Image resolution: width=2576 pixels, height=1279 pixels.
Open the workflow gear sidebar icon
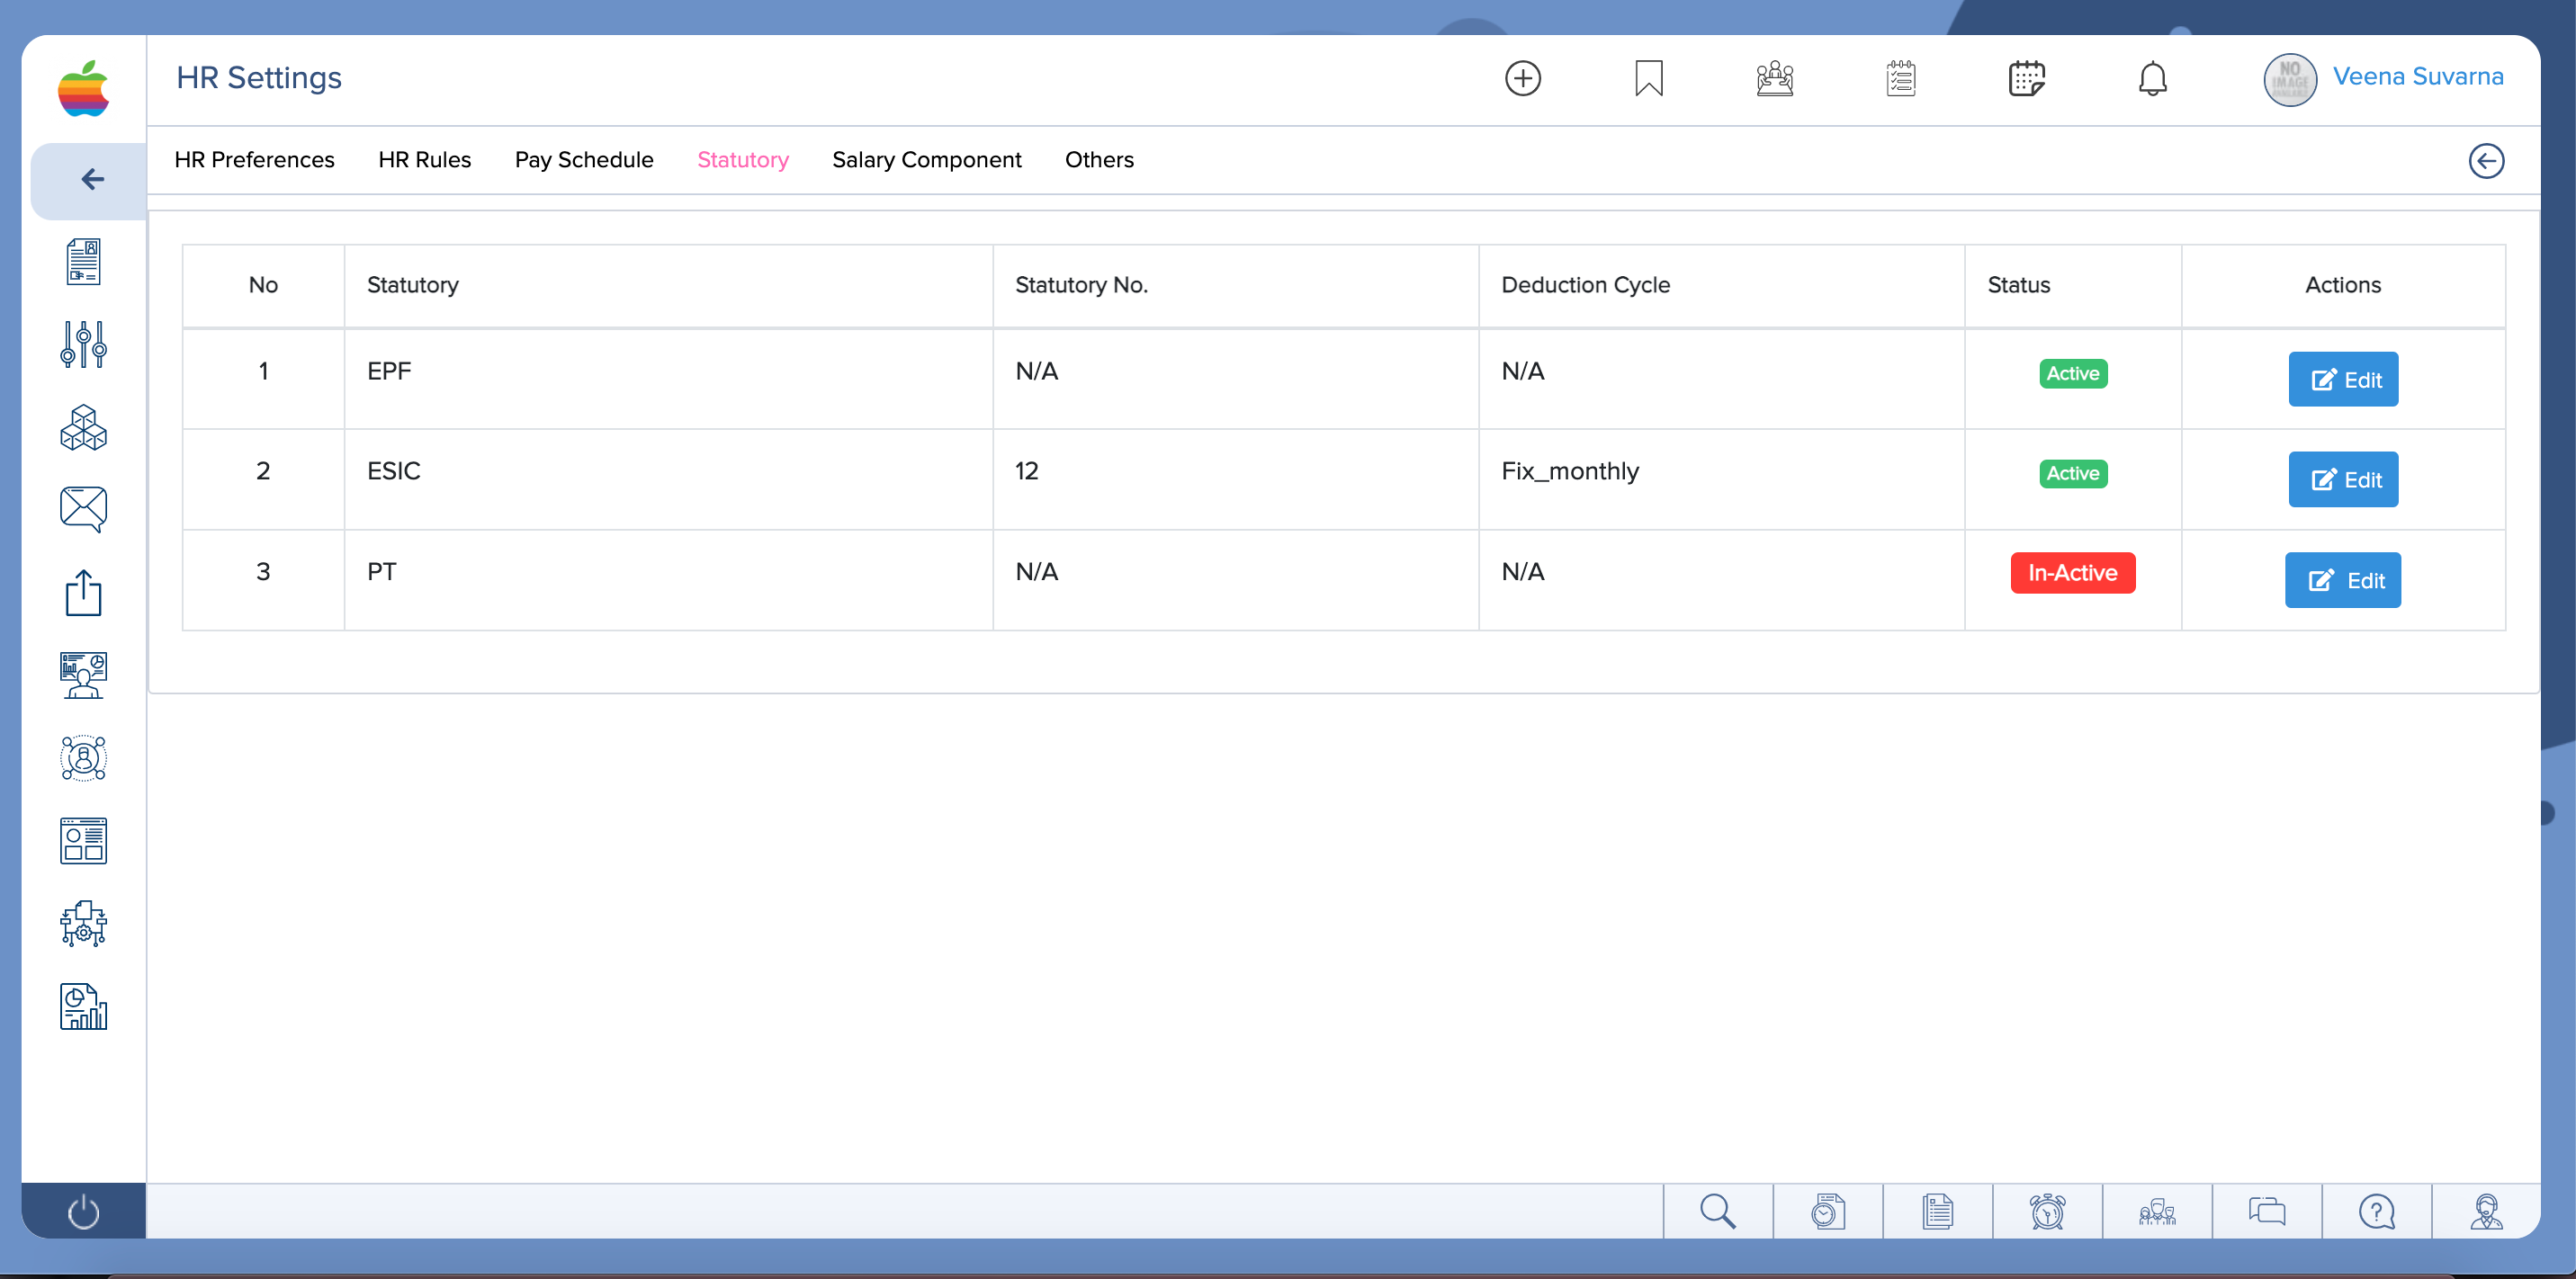coord(83,924)
